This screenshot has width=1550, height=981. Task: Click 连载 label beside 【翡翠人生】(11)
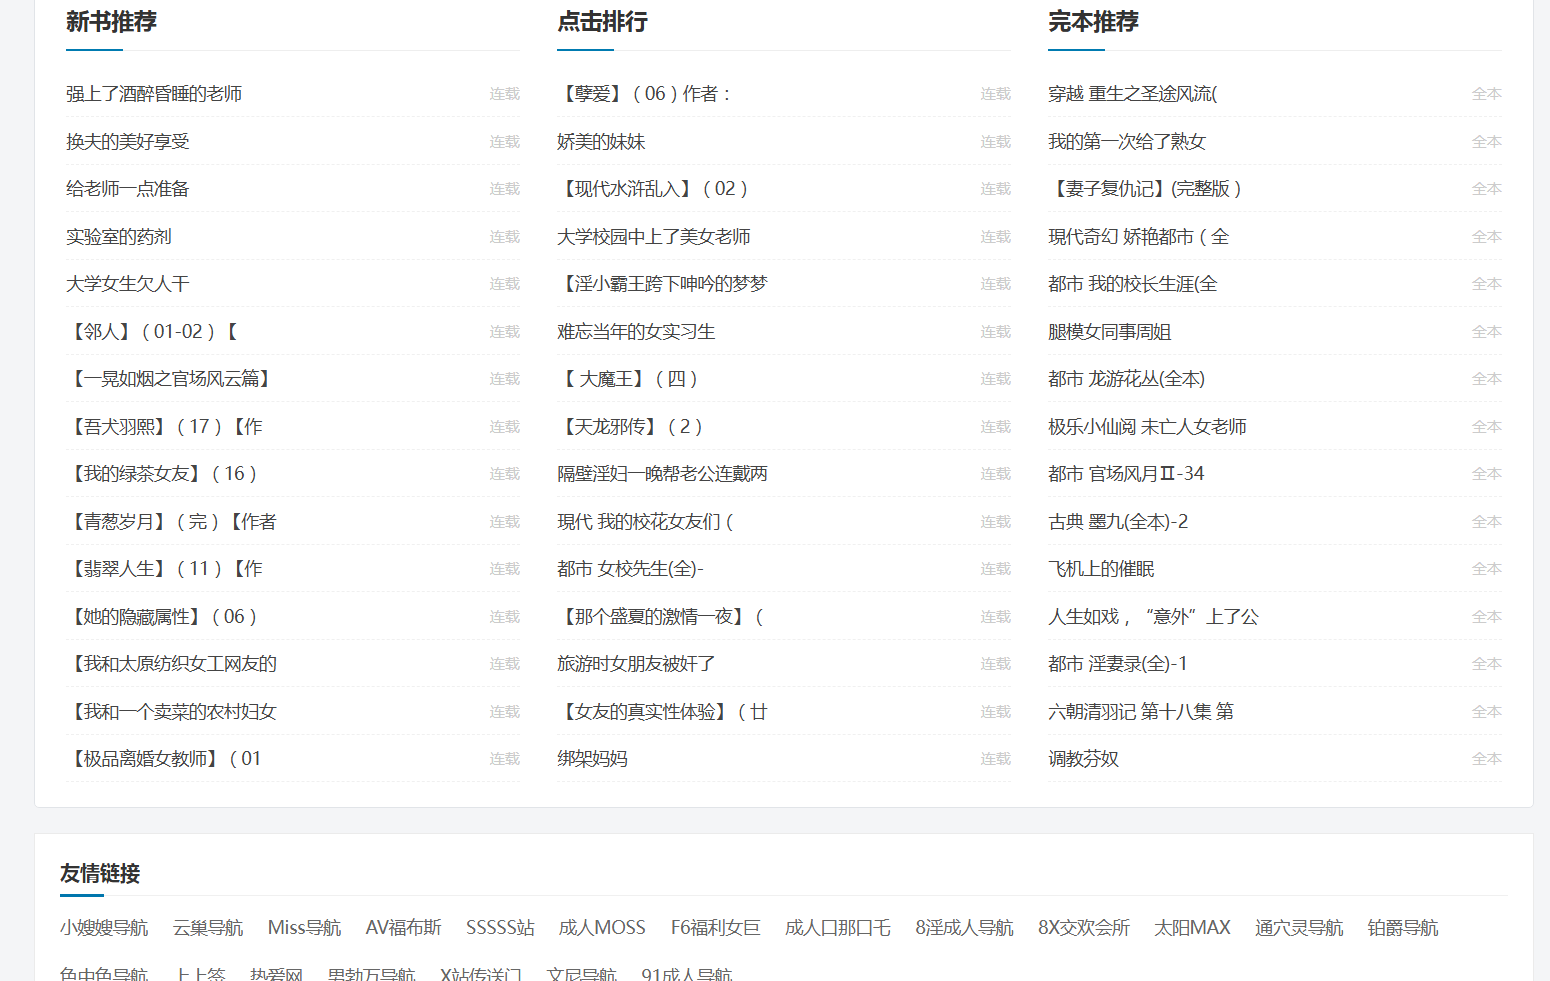click(x=505, y=569)
